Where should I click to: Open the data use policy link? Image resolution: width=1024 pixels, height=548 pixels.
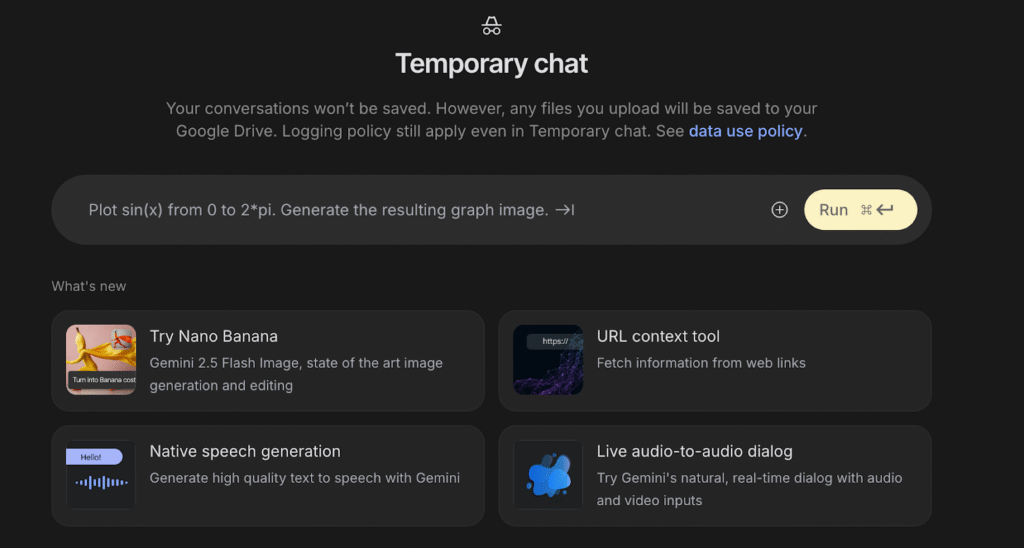click(x=745, y=131)
